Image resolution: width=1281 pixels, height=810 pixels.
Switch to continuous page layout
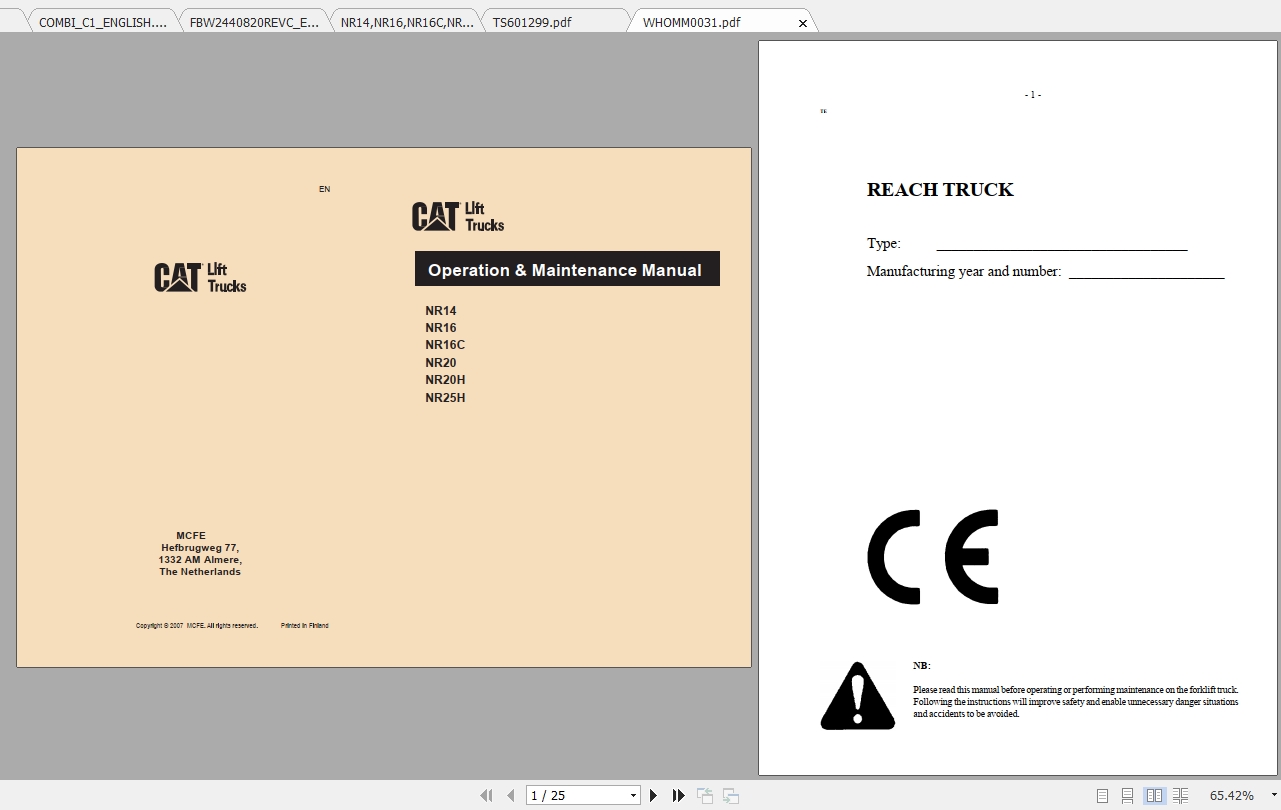tap(1127, 796)
